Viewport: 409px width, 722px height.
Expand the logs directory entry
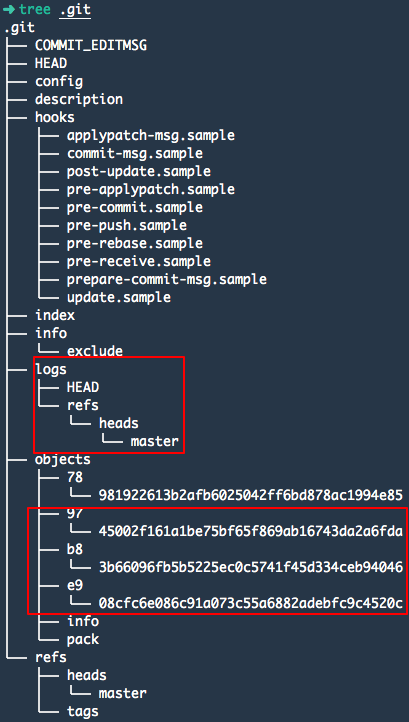(51, 369)
